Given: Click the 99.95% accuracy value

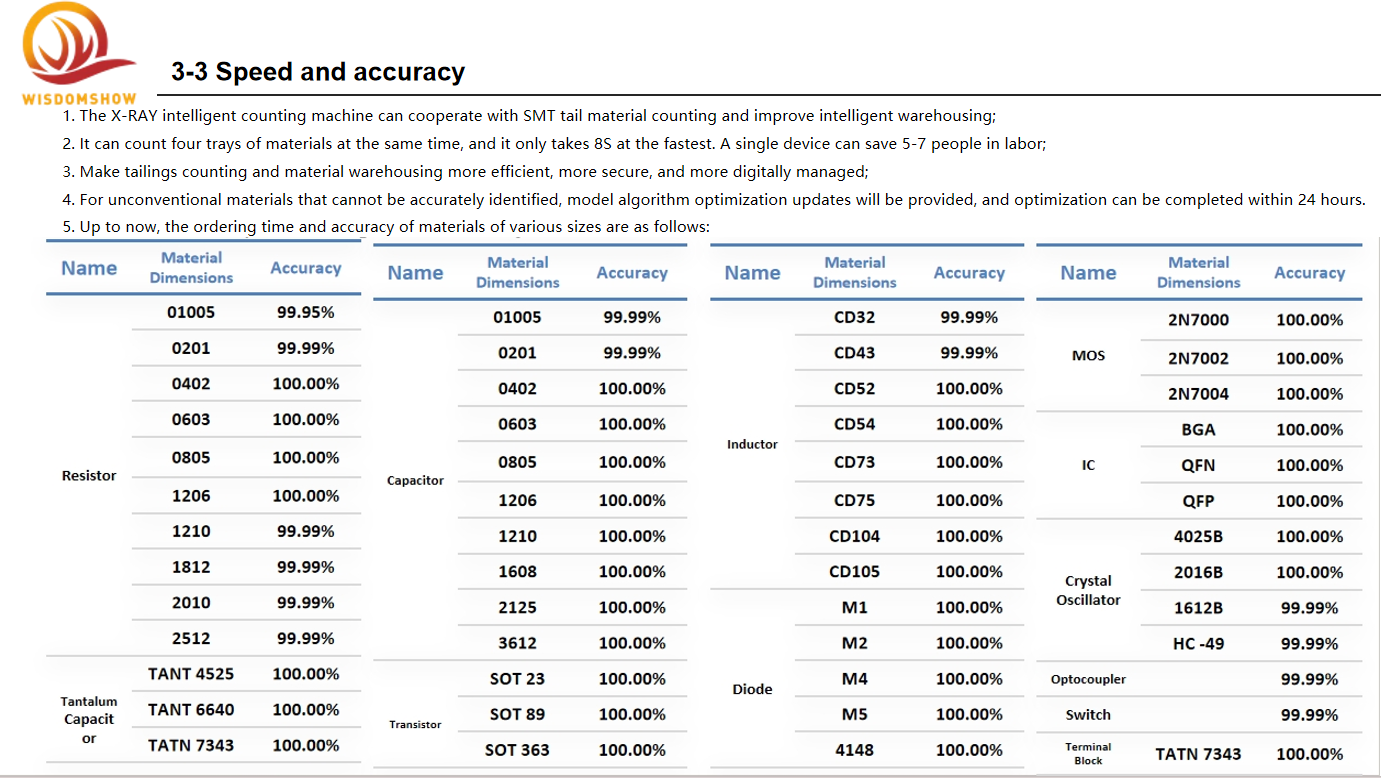Looking at the screenshot, I should point(305,313).
